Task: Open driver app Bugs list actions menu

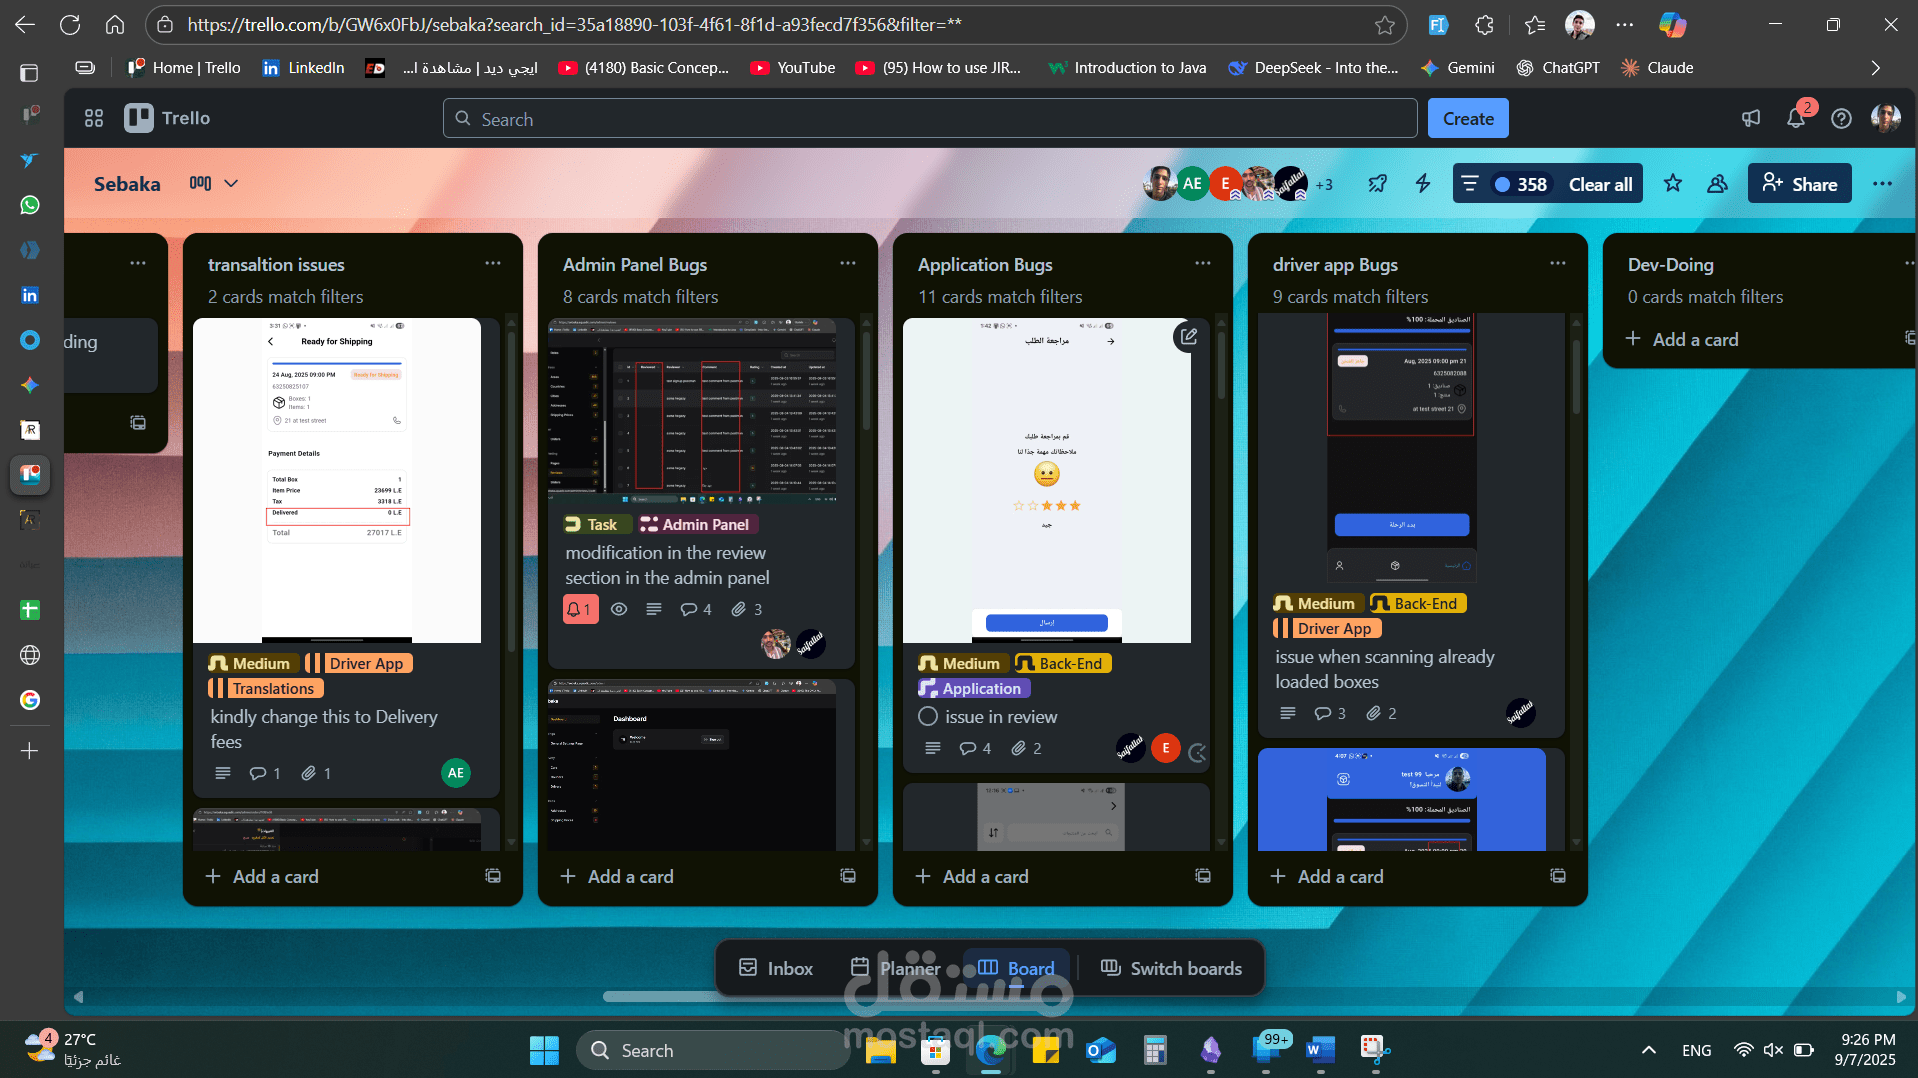Action: tap(1558, 263)
